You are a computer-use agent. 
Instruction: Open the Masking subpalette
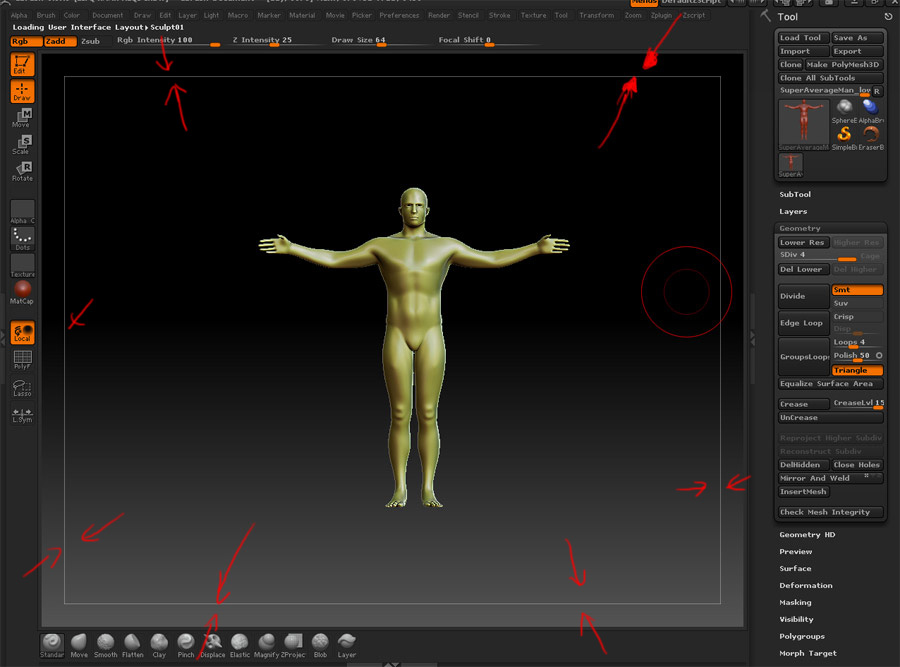pos(796,603)
